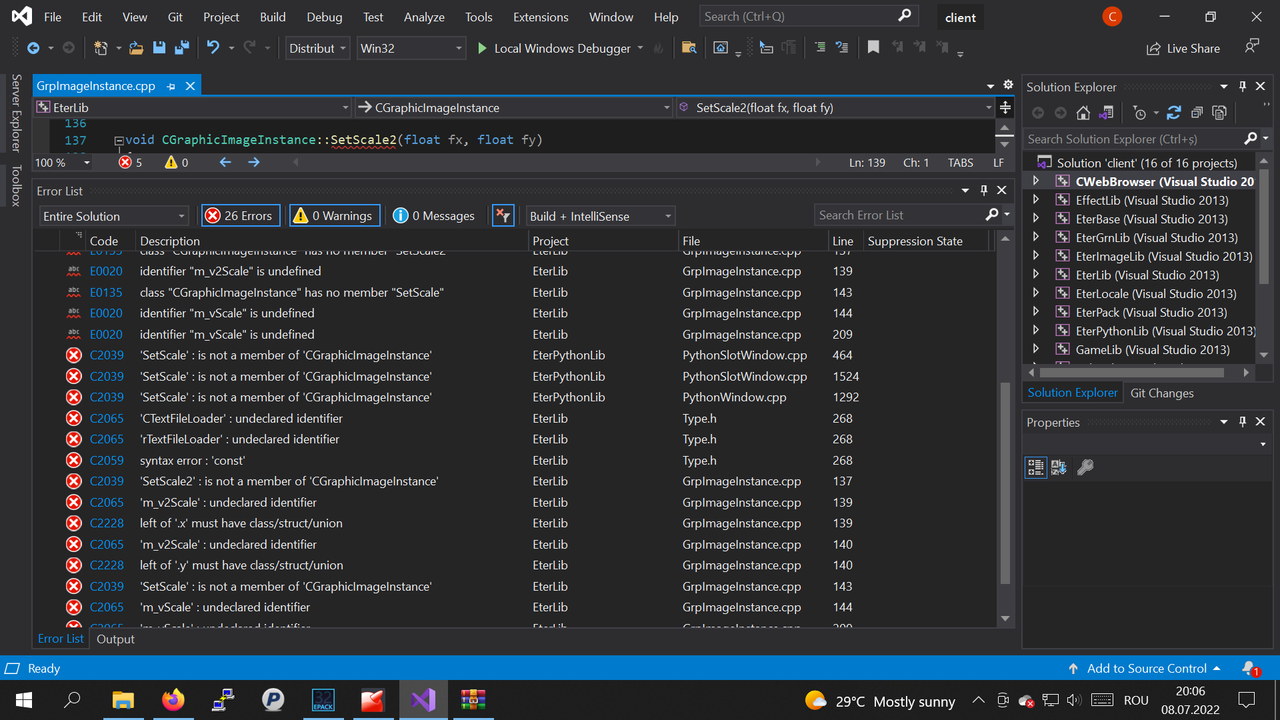The height and width of the screenshot is (720, 1280).
Task: Click the Find in Files icon
Action: 688,48
